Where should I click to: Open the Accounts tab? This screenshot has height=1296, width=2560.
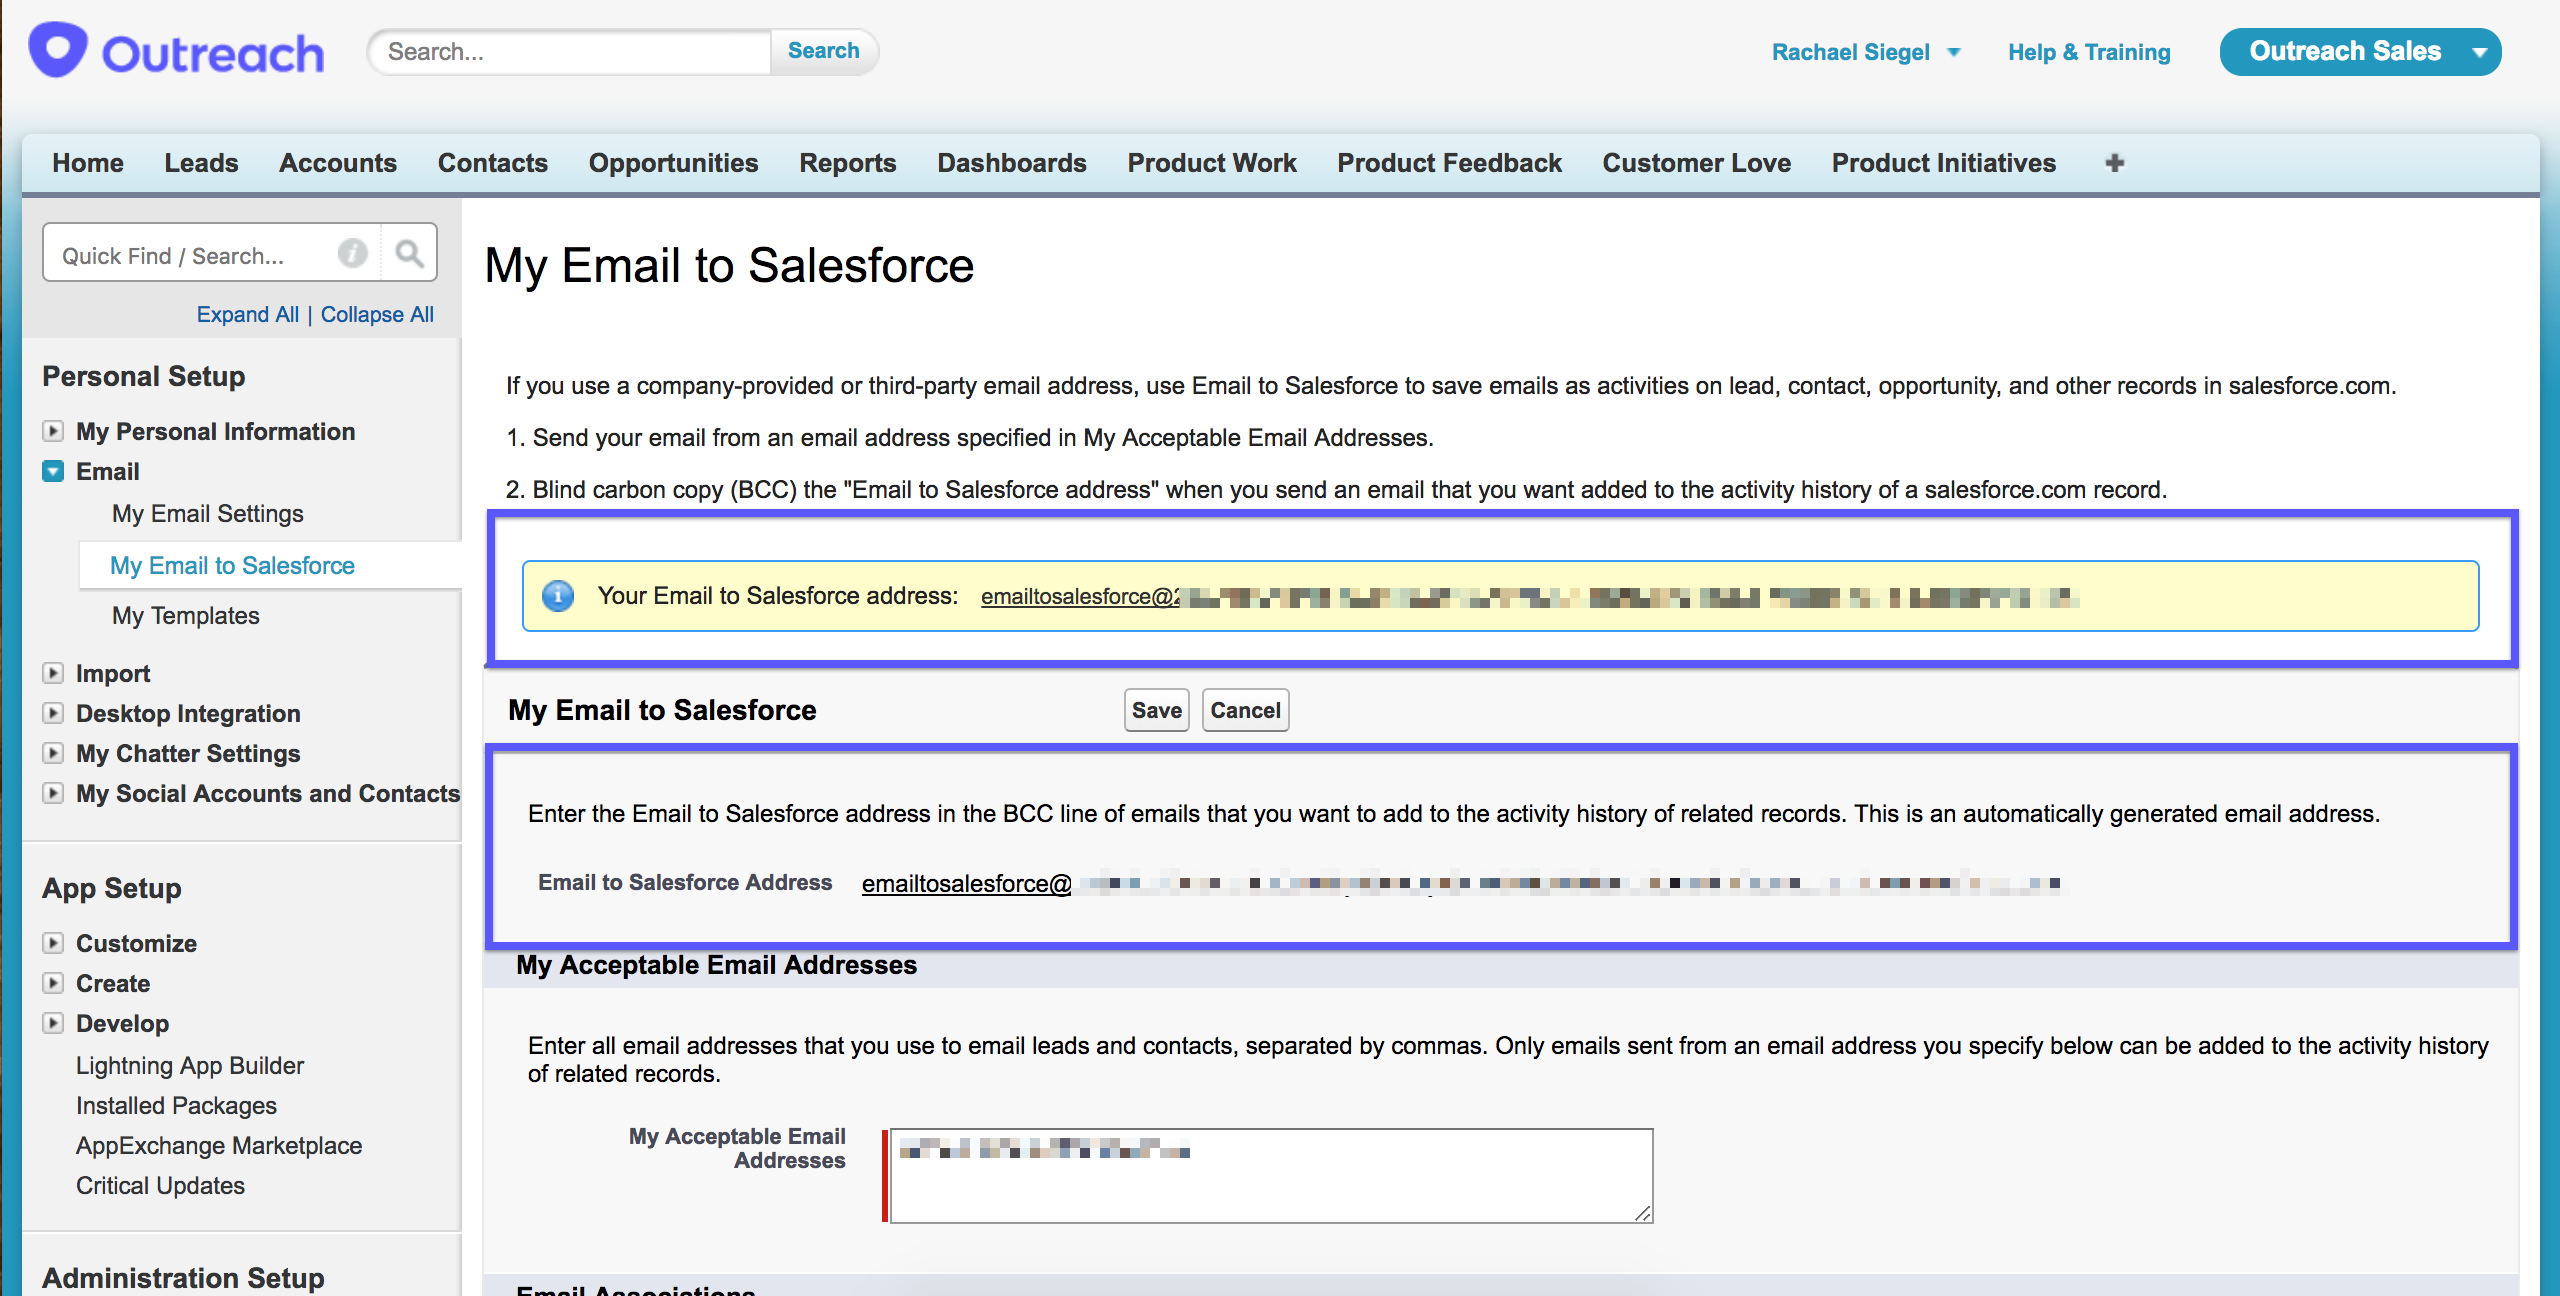[x=338, y=163]
